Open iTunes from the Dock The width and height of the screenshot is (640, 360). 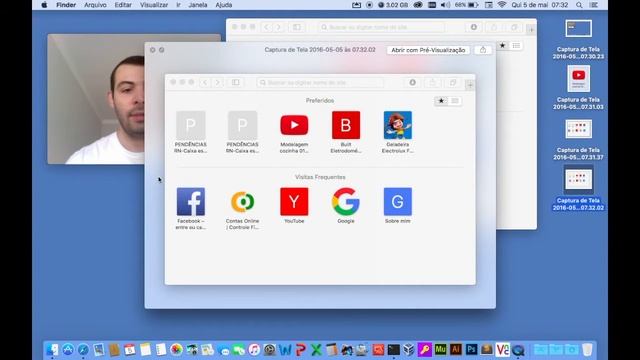[254, 350]
